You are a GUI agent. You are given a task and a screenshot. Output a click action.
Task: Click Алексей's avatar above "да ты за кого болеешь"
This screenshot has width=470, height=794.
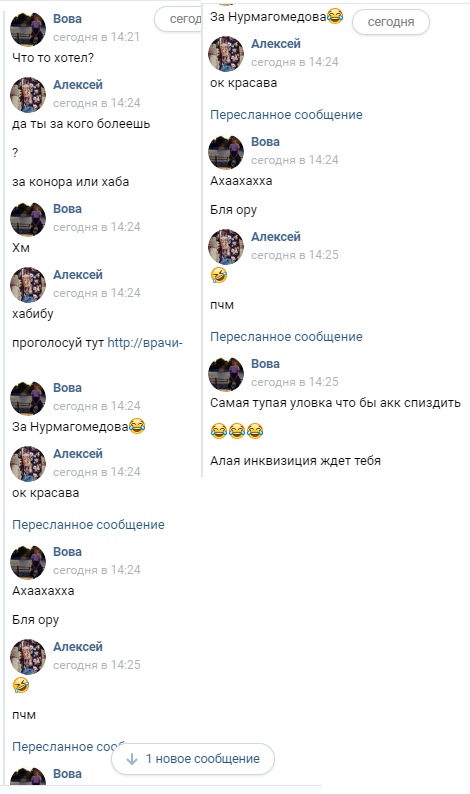click(x=28, y=94)
